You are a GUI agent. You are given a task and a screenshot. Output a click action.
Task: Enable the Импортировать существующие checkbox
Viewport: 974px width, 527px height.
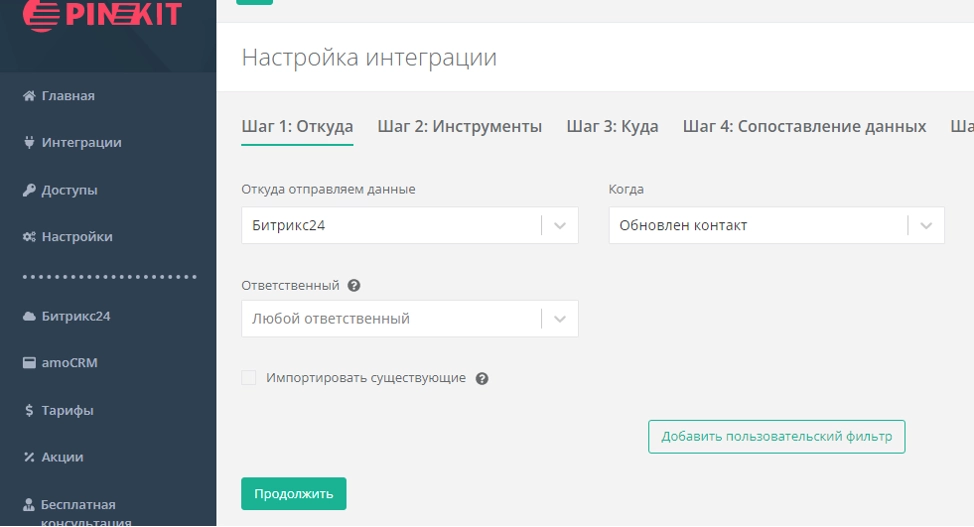[248, 378]
